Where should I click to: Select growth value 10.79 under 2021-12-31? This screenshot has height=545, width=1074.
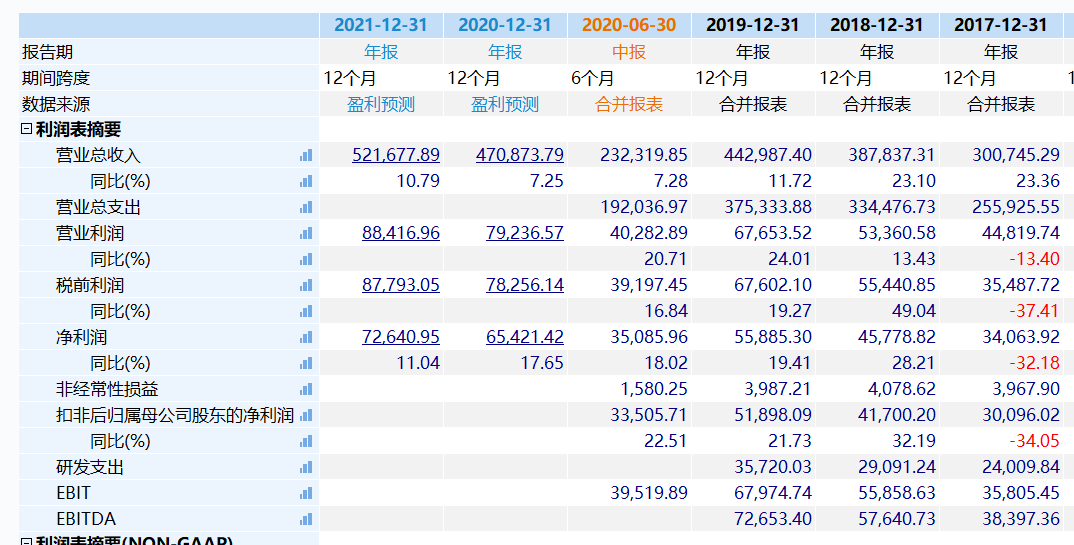pos(418,181)
